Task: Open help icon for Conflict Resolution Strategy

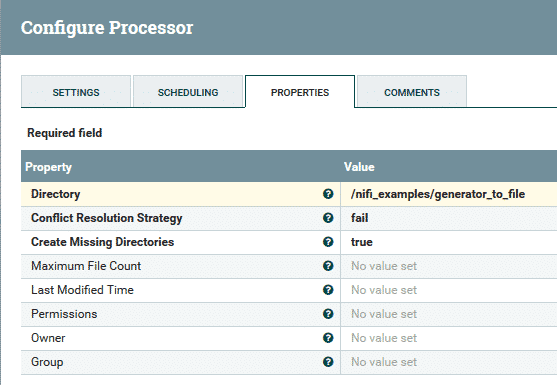Action: coord(328,218)
